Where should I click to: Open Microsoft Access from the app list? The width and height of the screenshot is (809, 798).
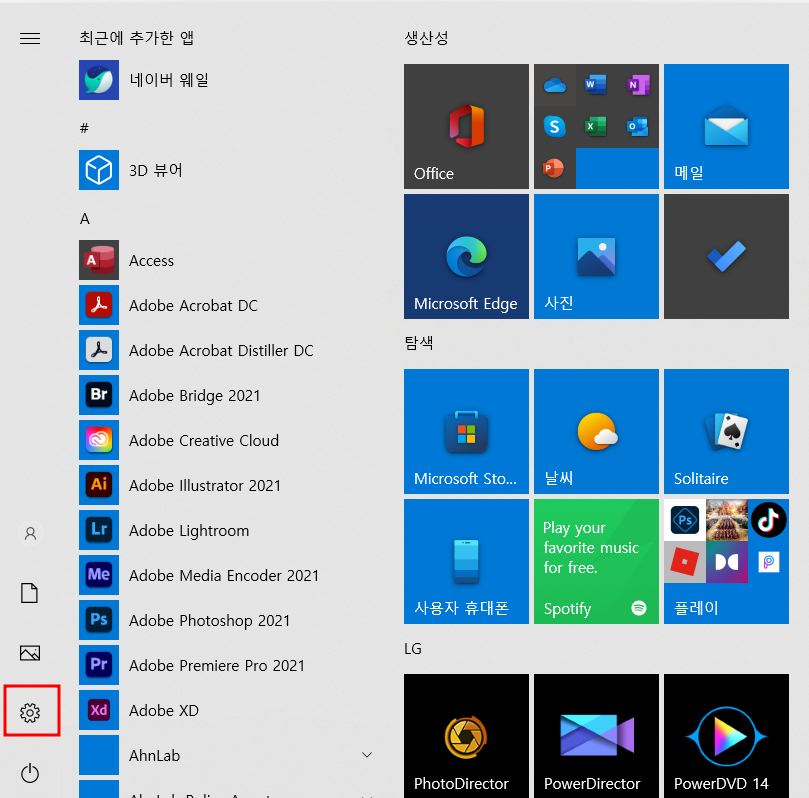pos(227,260)
